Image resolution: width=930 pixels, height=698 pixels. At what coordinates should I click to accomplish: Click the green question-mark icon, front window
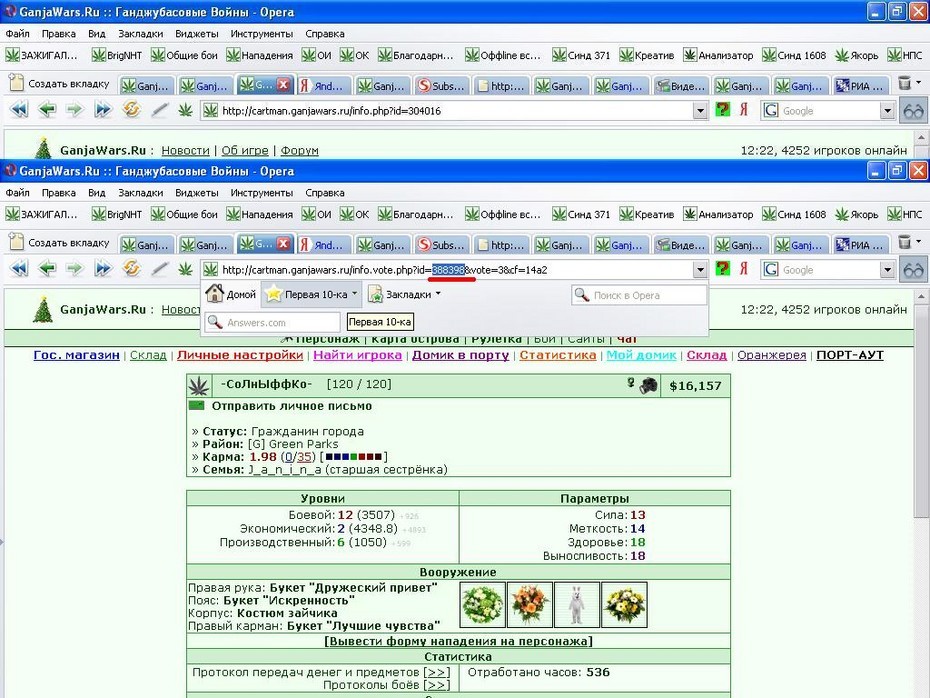click(x=722, y=269)
